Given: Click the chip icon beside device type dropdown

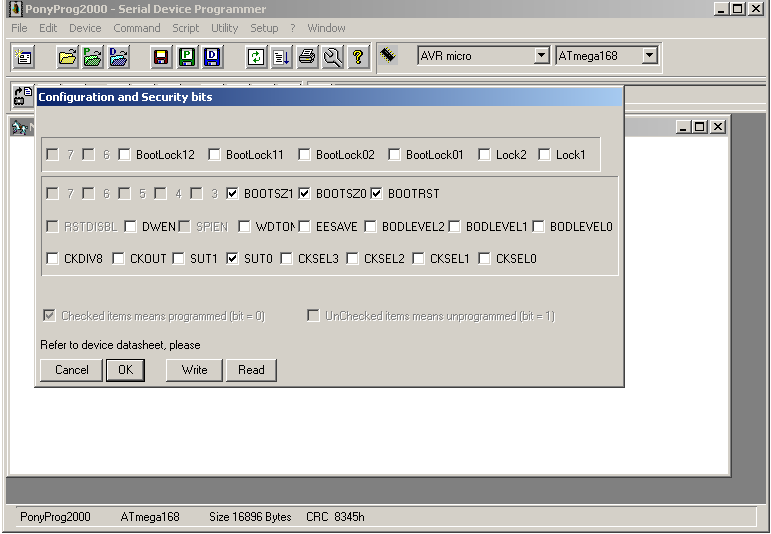Looking at the screenshot, I should coord(388,55).
